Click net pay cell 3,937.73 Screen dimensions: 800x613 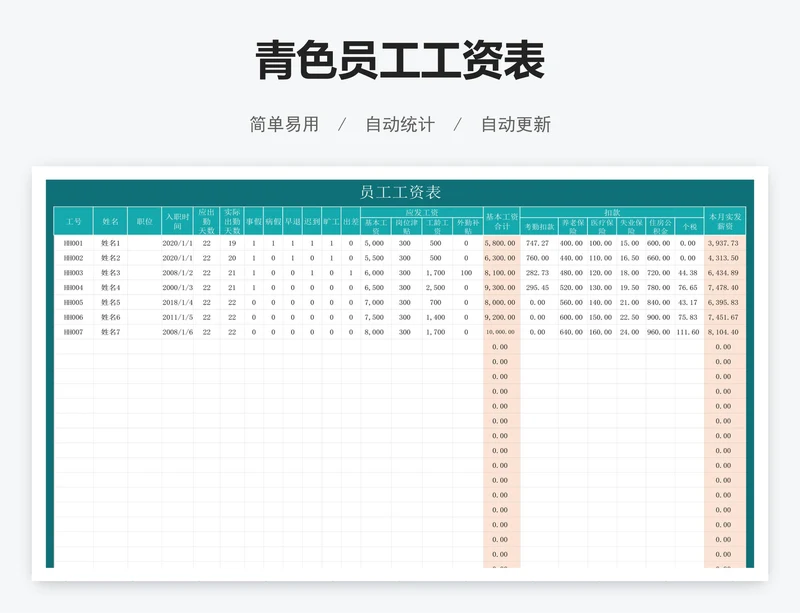pos(723,243)
